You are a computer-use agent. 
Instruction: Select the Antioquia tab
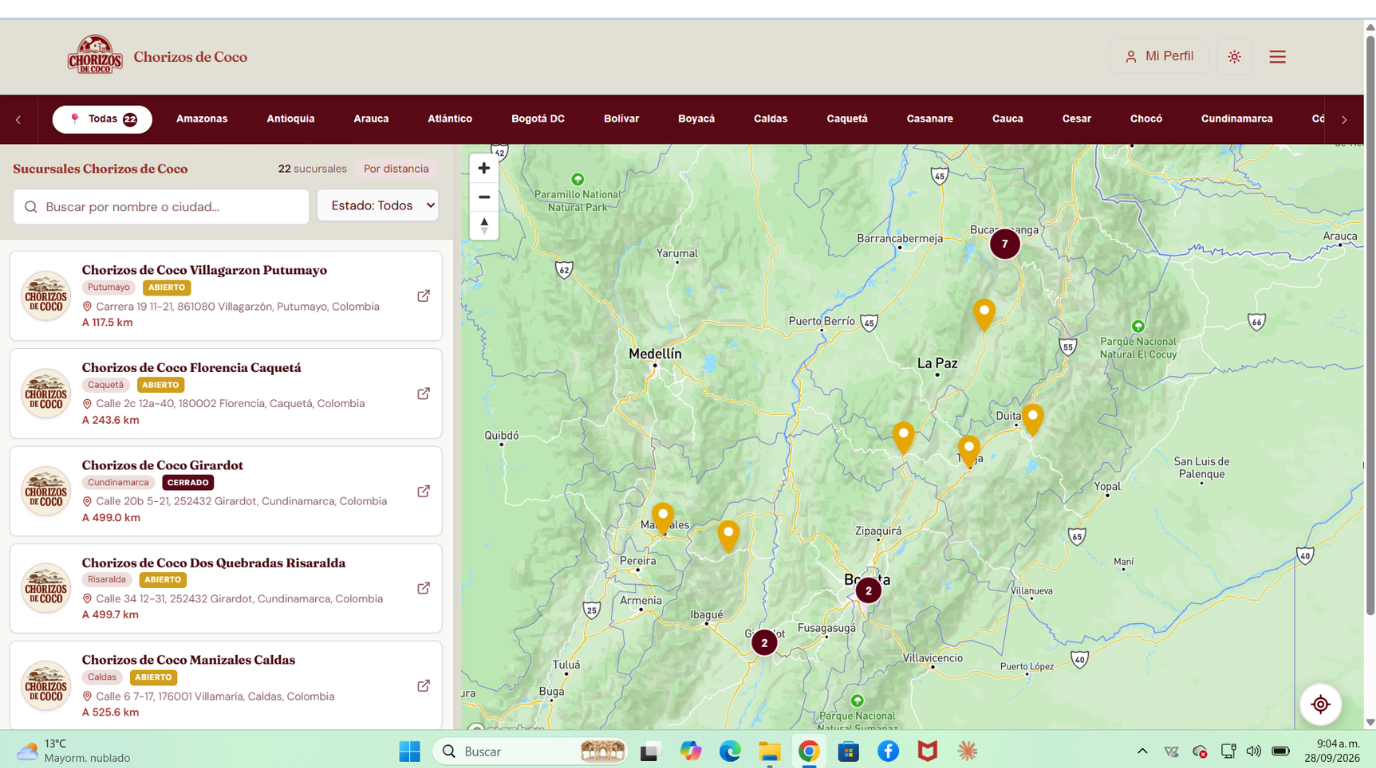pos(291,119)
